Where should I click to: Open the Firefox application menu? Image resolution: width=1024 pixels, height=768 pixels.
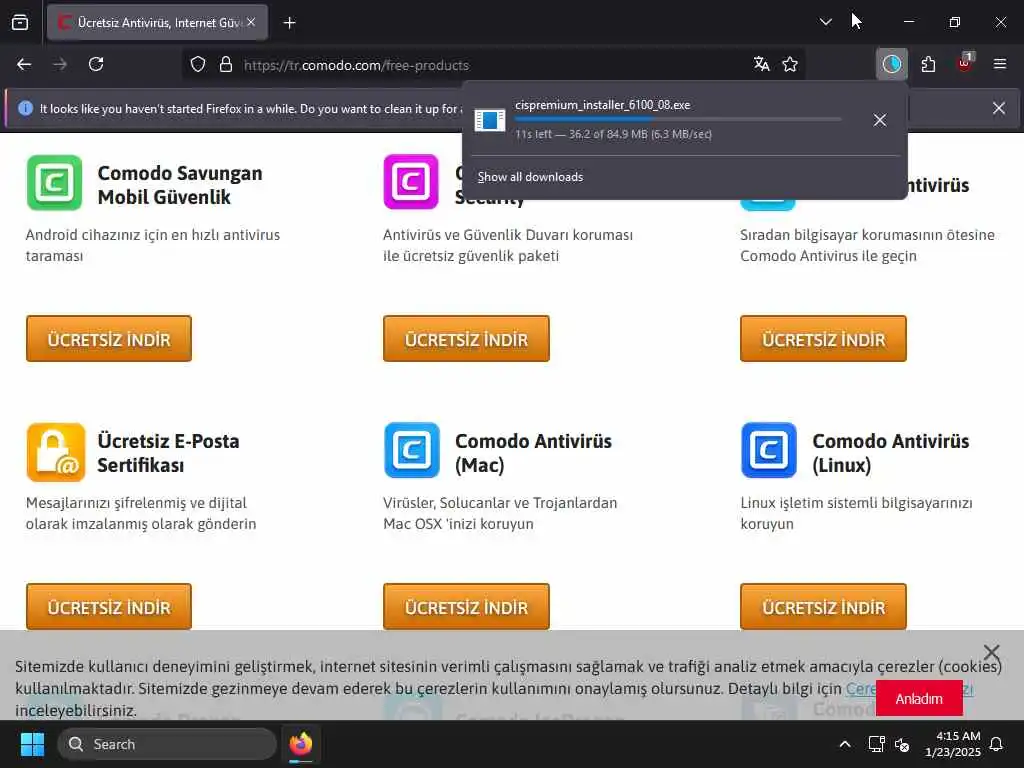1000,64
